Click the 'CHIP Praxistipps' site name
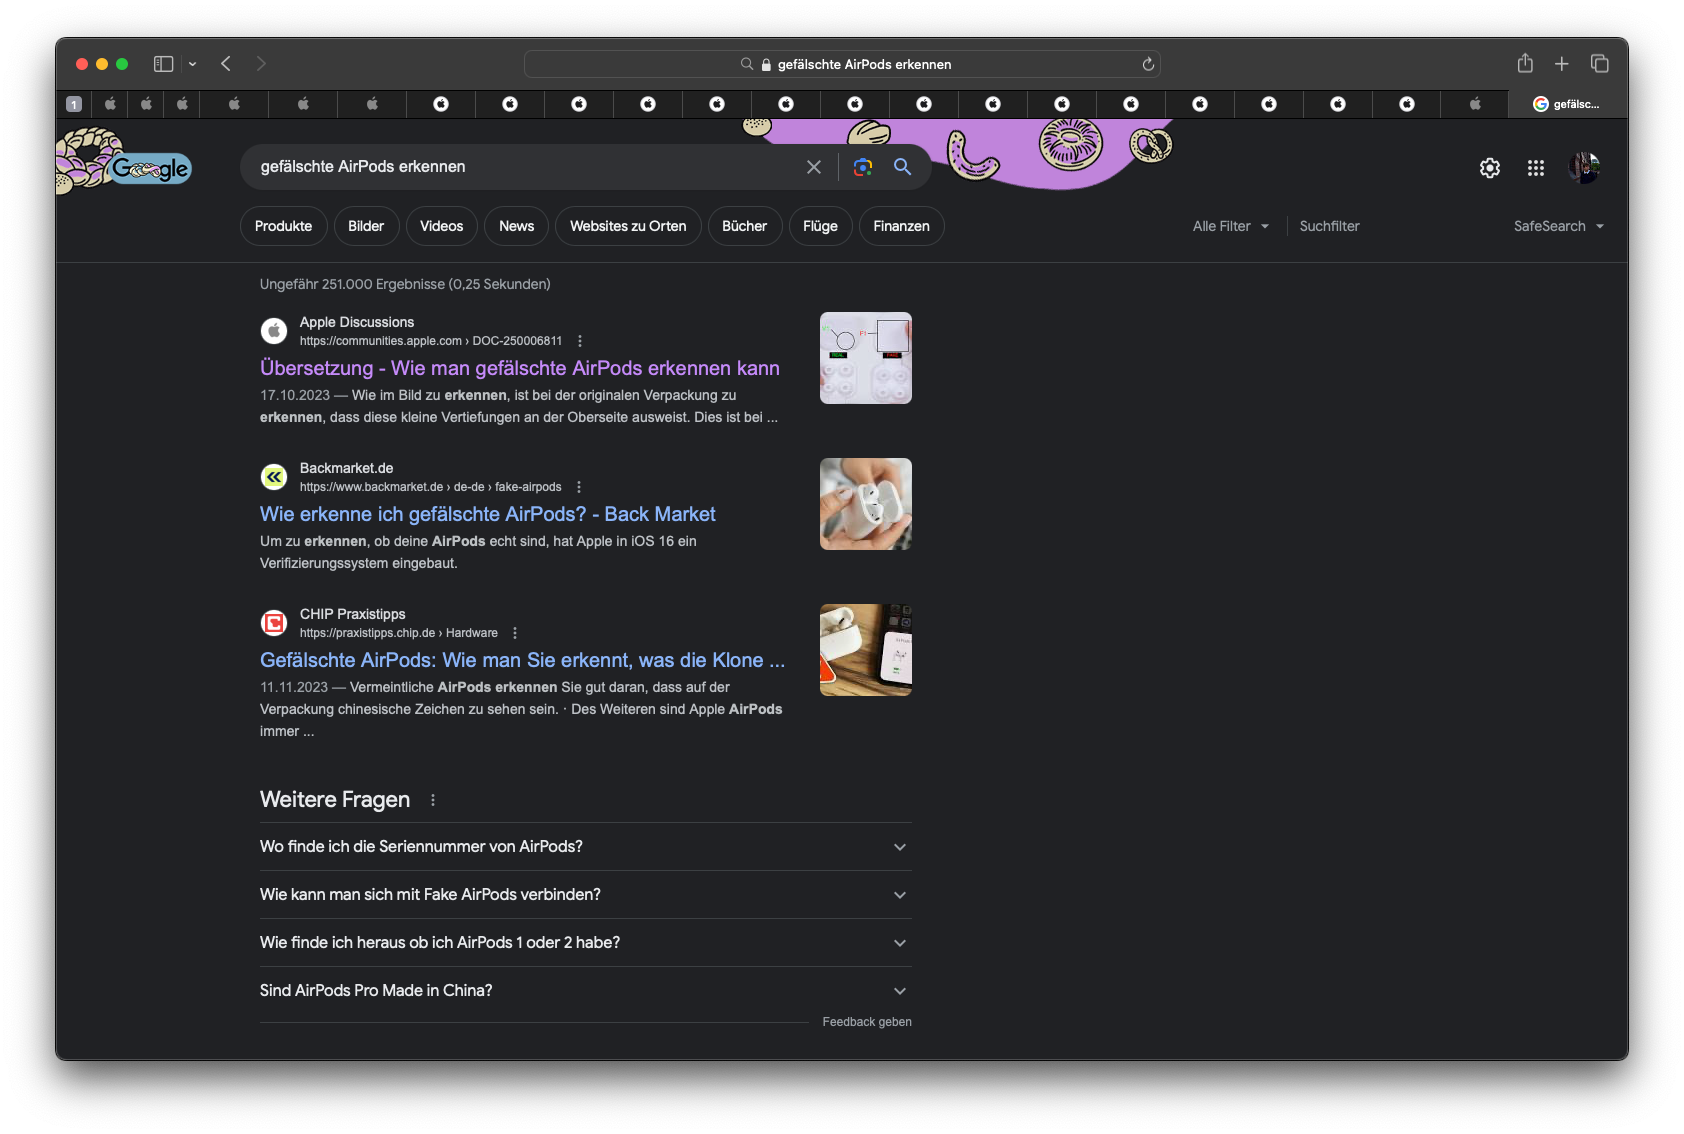The height and width of the screenshot is (1134, 1684). 353,614
